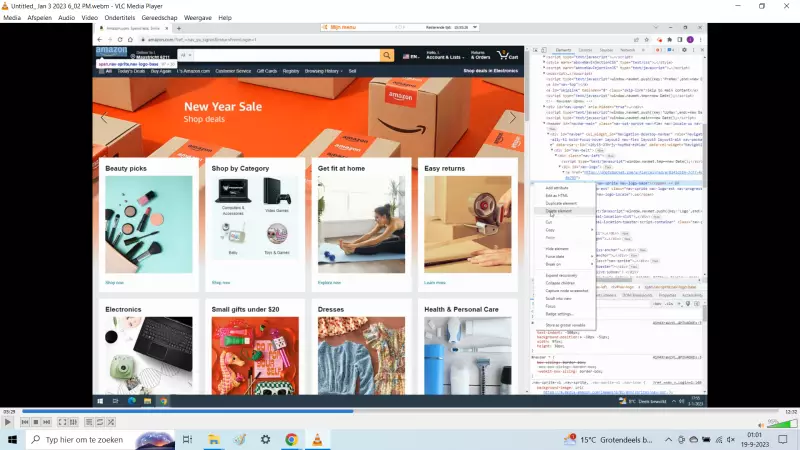Mute audio with the VLC speaker icon
800x450 pixels.
point(761,425)
